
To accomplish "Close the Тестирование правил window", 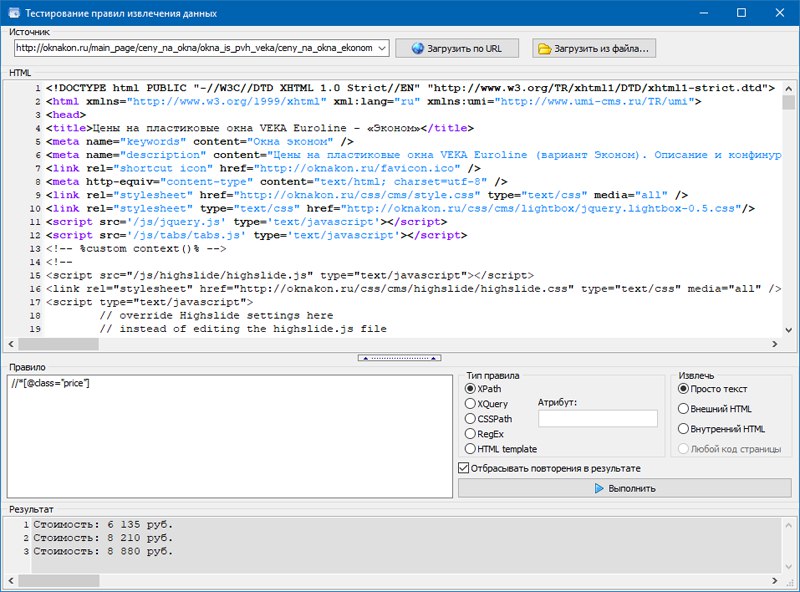I will (x=780, y=13).
